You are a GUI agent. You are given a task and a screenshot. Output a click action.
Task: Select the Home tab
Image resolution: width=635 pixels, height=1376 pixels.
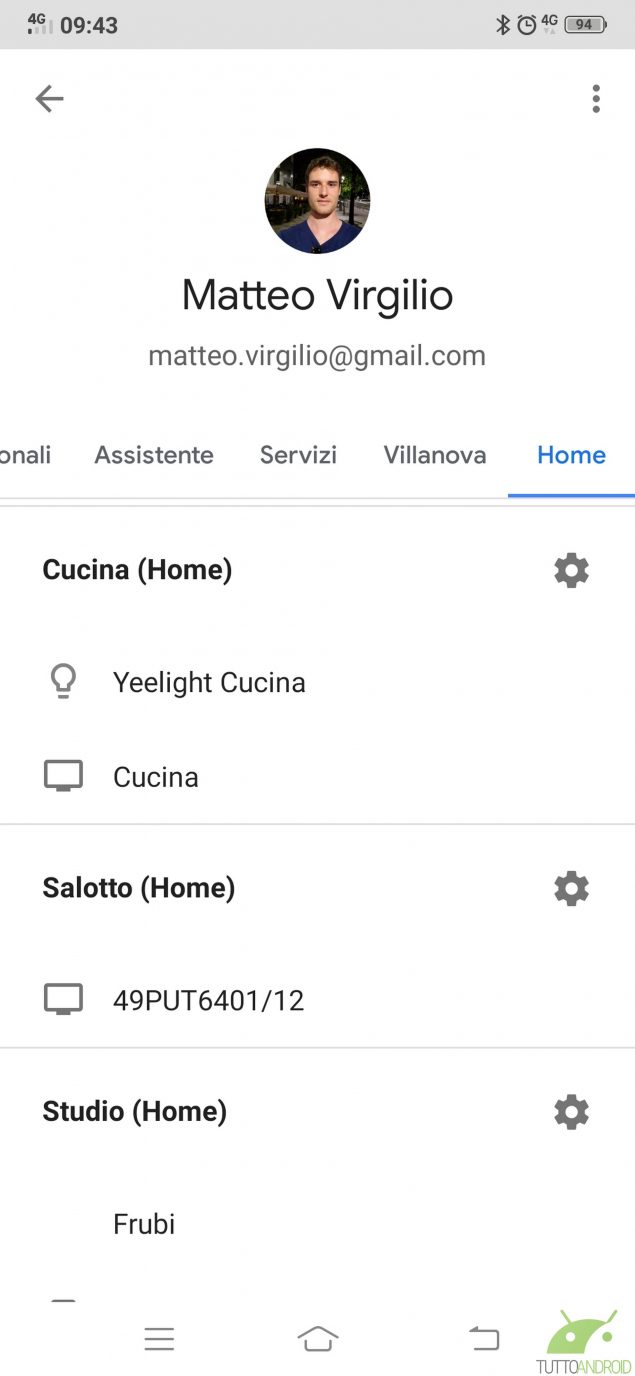(571, 455)
